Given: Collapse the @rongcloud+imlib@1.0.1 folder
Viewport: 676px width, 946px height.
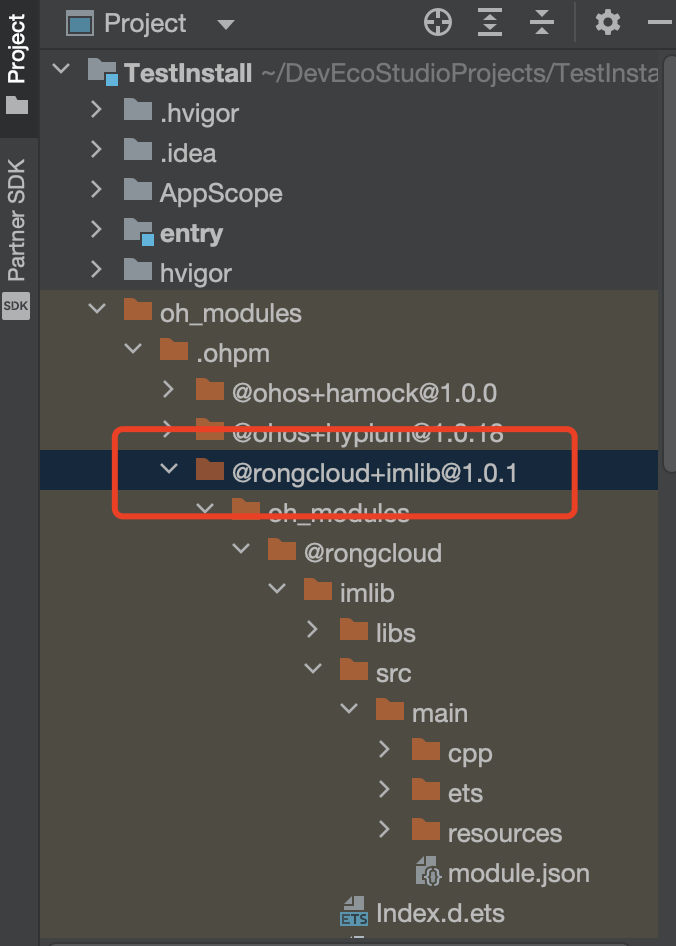Looking at the screenshot, I should [169, 468].
